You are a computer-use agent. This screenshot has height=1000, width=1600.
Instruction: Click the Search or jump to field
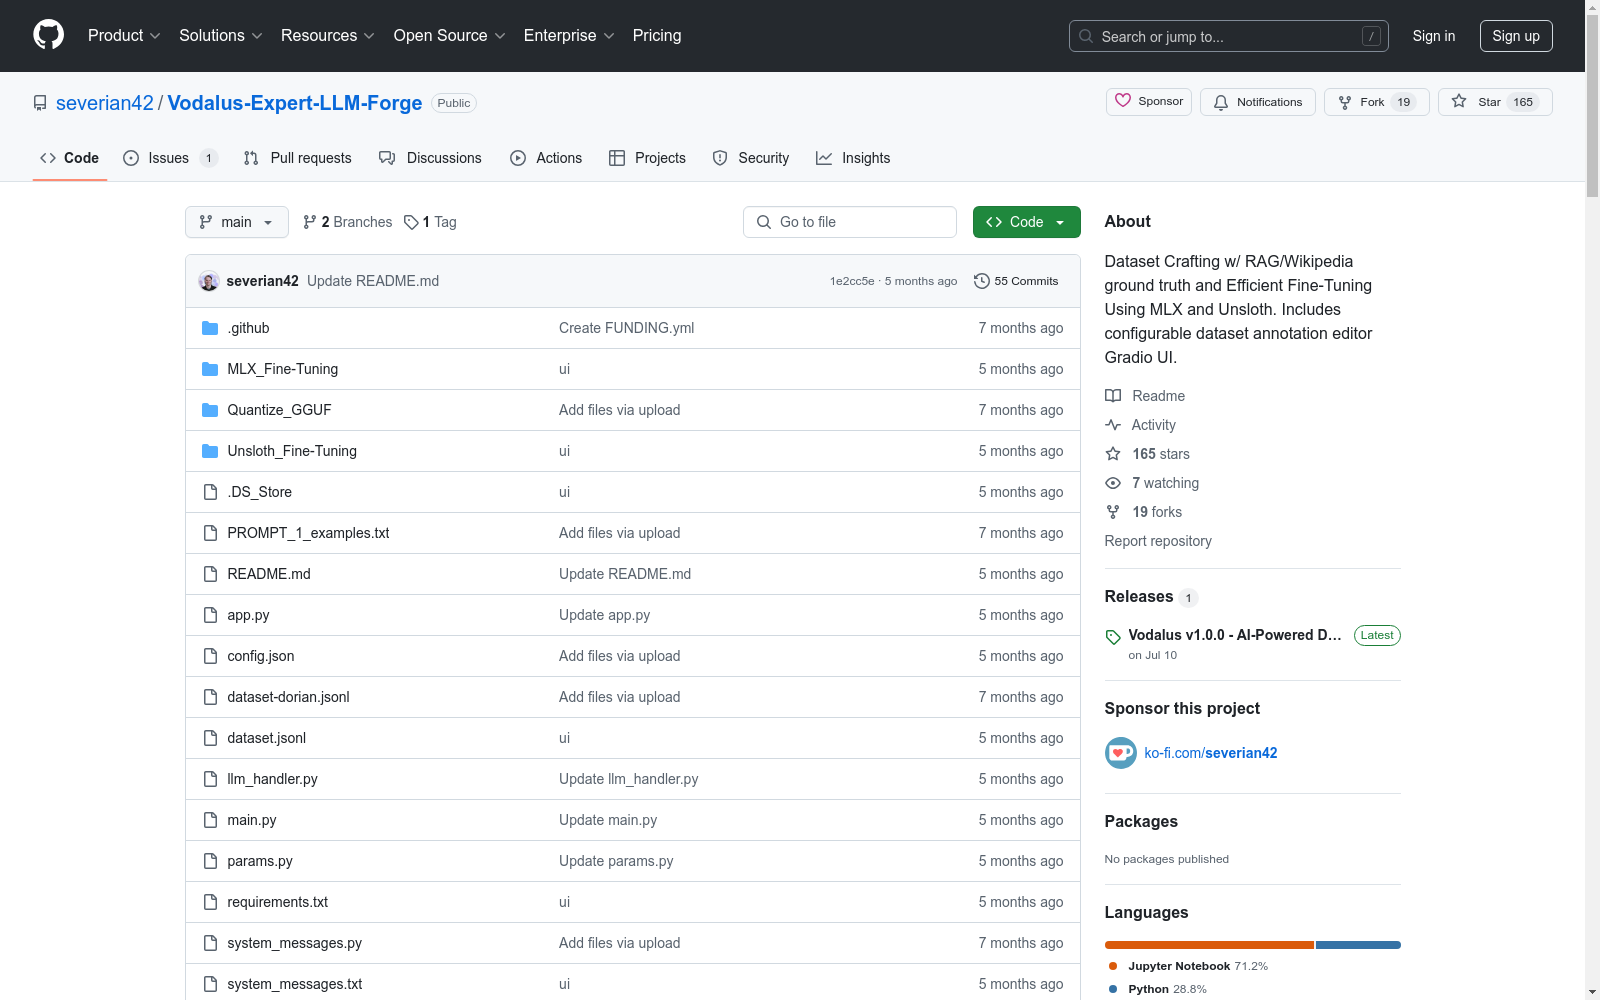click(1229, 36)
